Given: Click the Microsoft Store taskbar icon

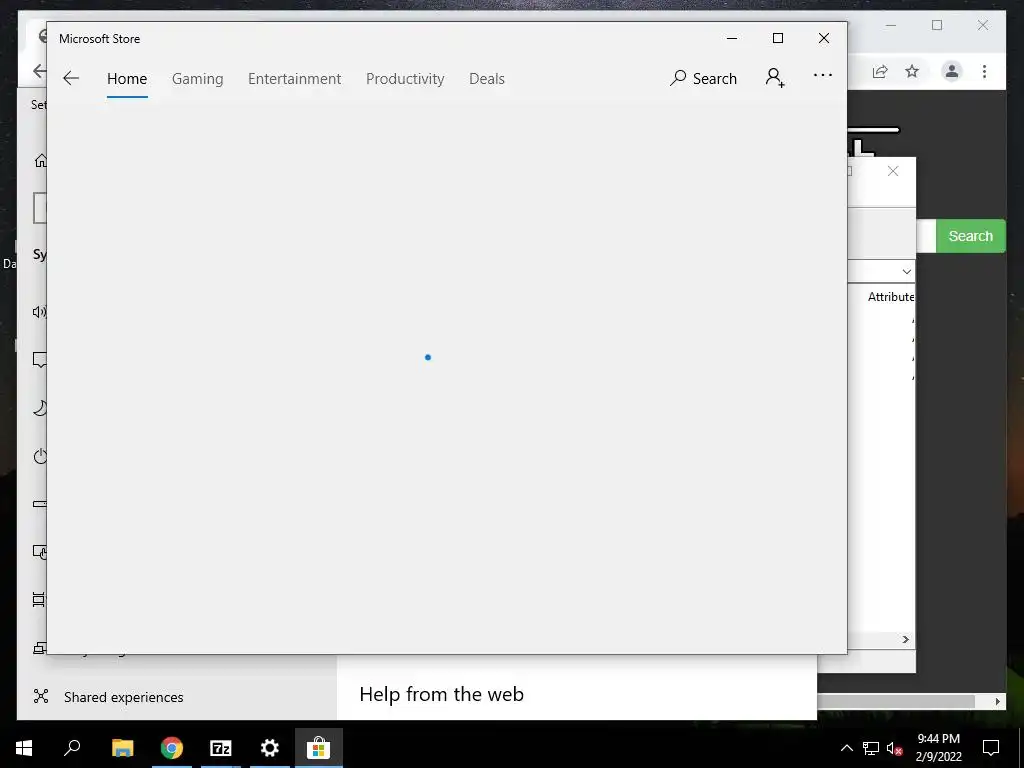Looking at the screenshot, I should (319, 748).
